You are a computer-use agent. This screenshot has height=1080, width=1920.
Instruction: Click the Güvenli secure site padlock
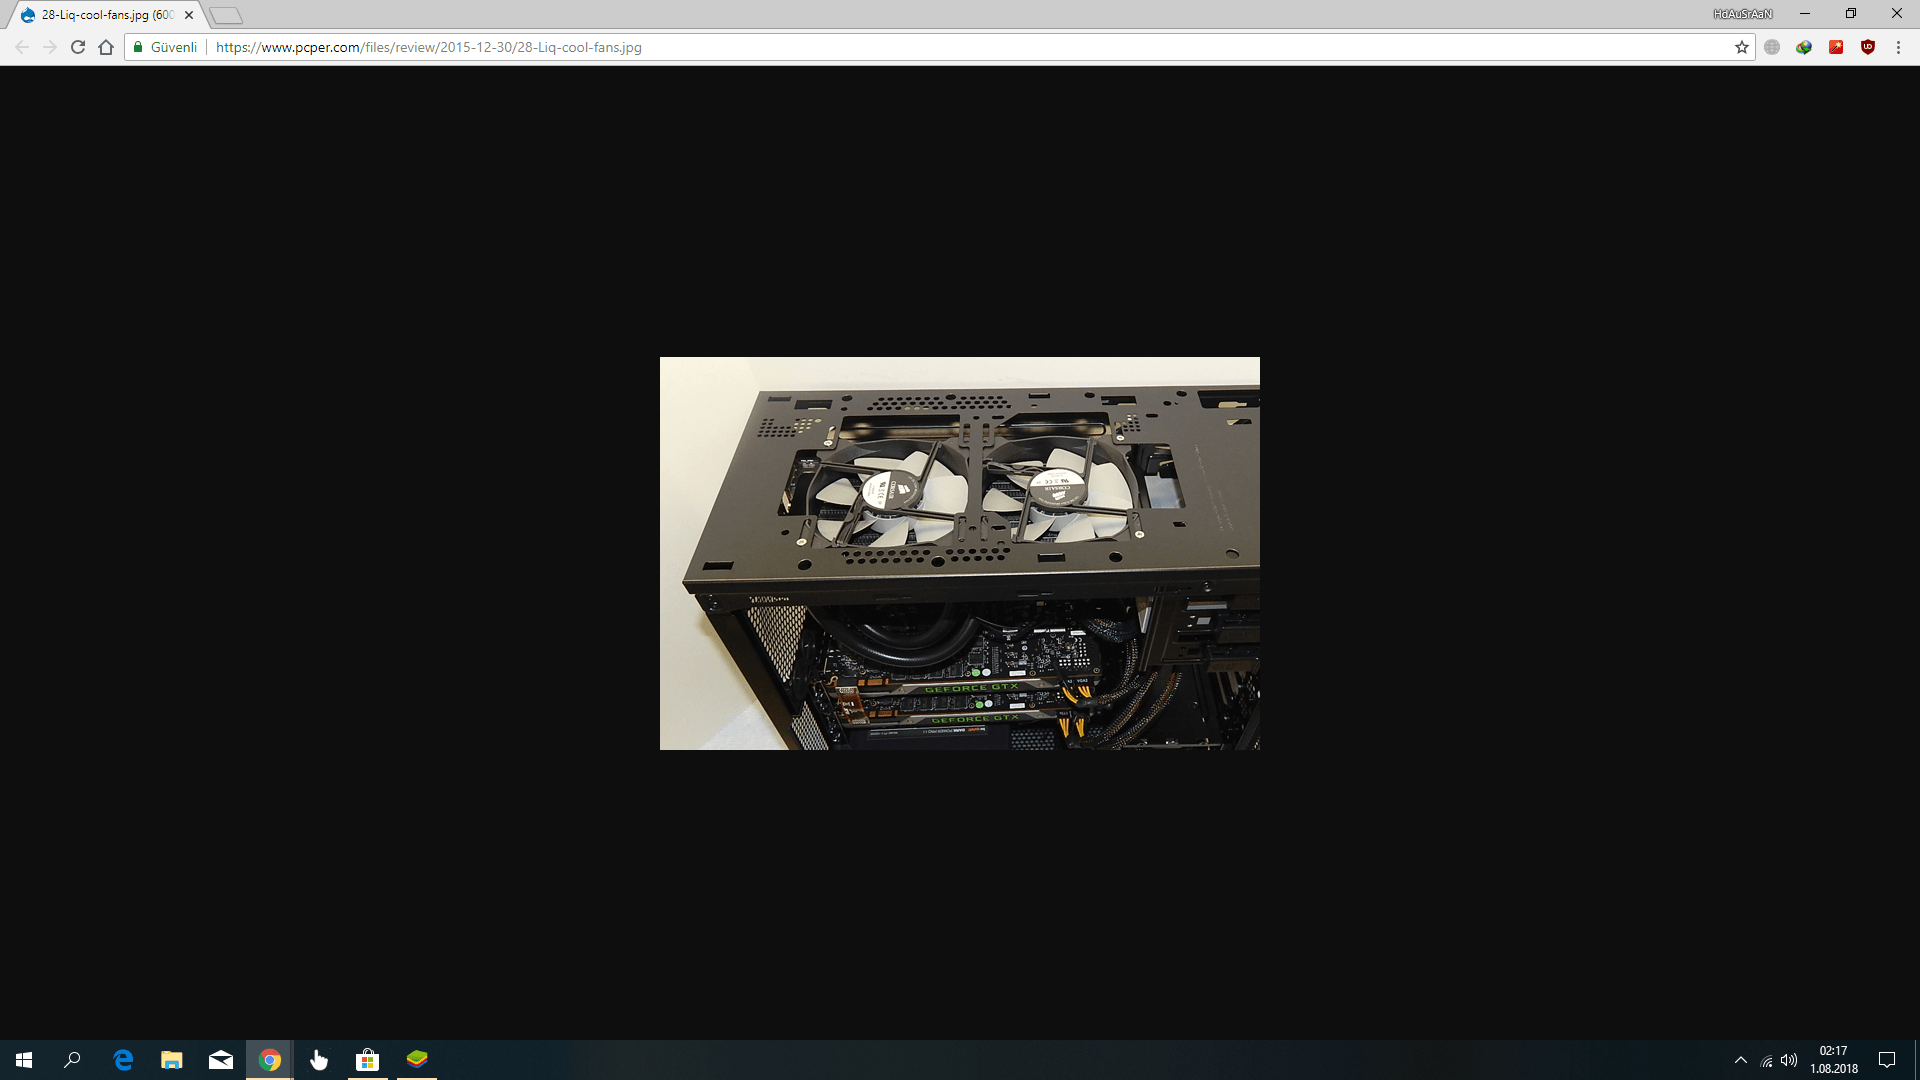[x=166, y=47]
